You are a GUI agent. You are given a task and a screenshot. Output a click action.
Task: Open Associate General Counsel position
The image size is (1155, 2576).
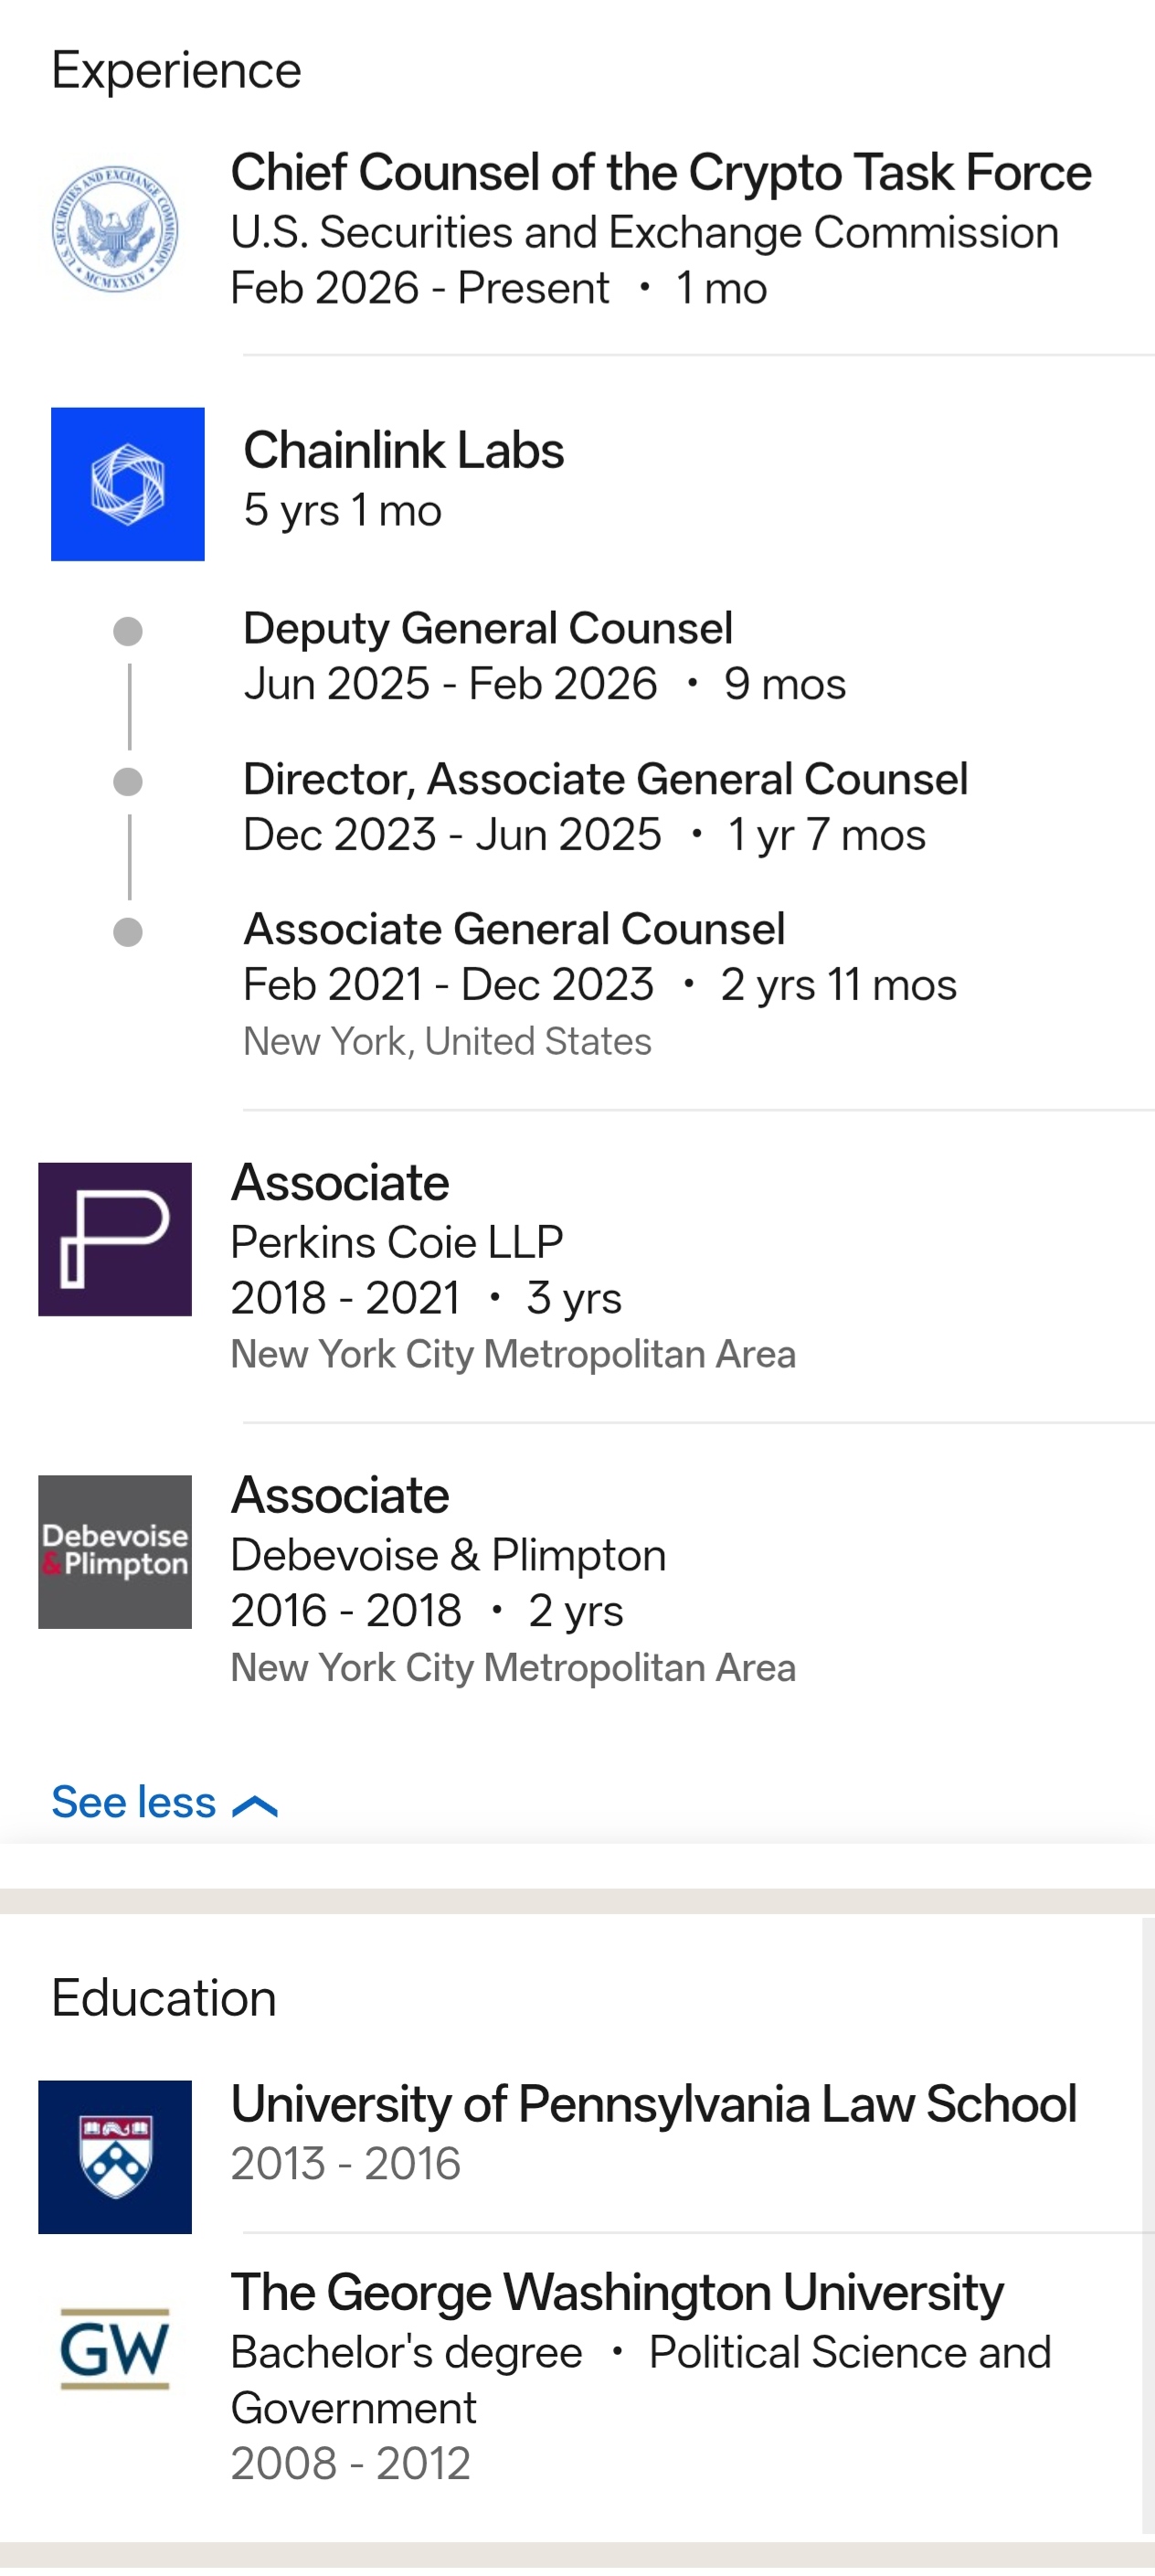point(514,929)
